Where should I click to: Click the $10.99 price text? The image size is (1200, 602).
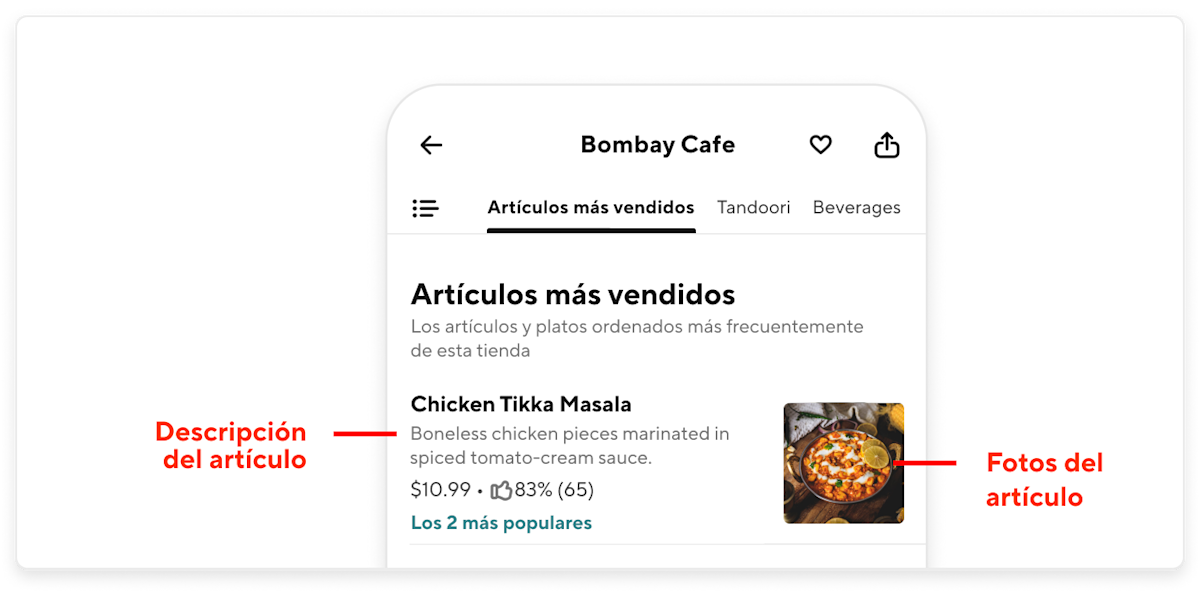[x=441, y=490]
